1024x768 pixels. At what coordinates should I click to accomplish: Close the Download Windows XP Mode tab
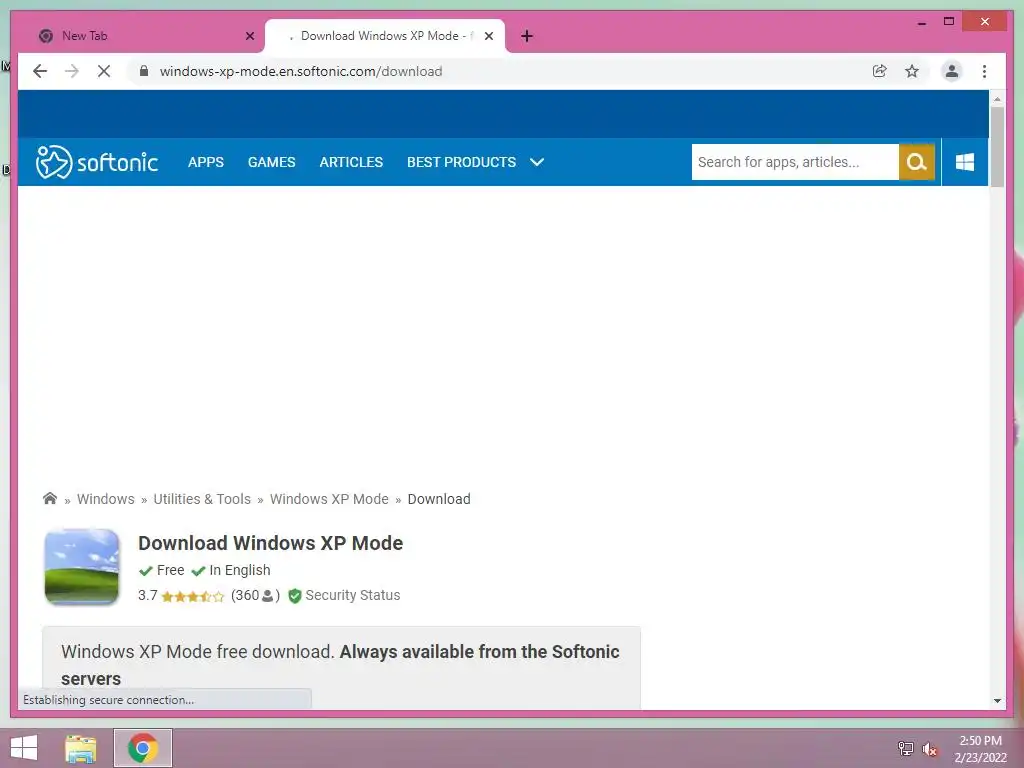[488, 36]
